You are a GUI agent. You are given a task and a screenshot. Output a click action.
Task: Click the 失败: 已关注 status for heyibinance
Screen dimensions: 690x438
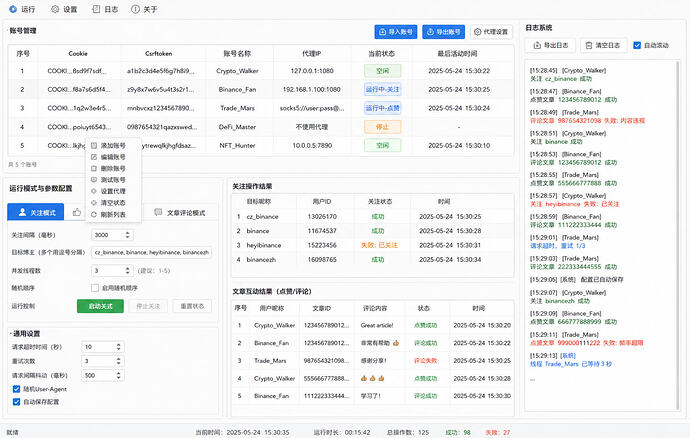(x=379, y=245)
